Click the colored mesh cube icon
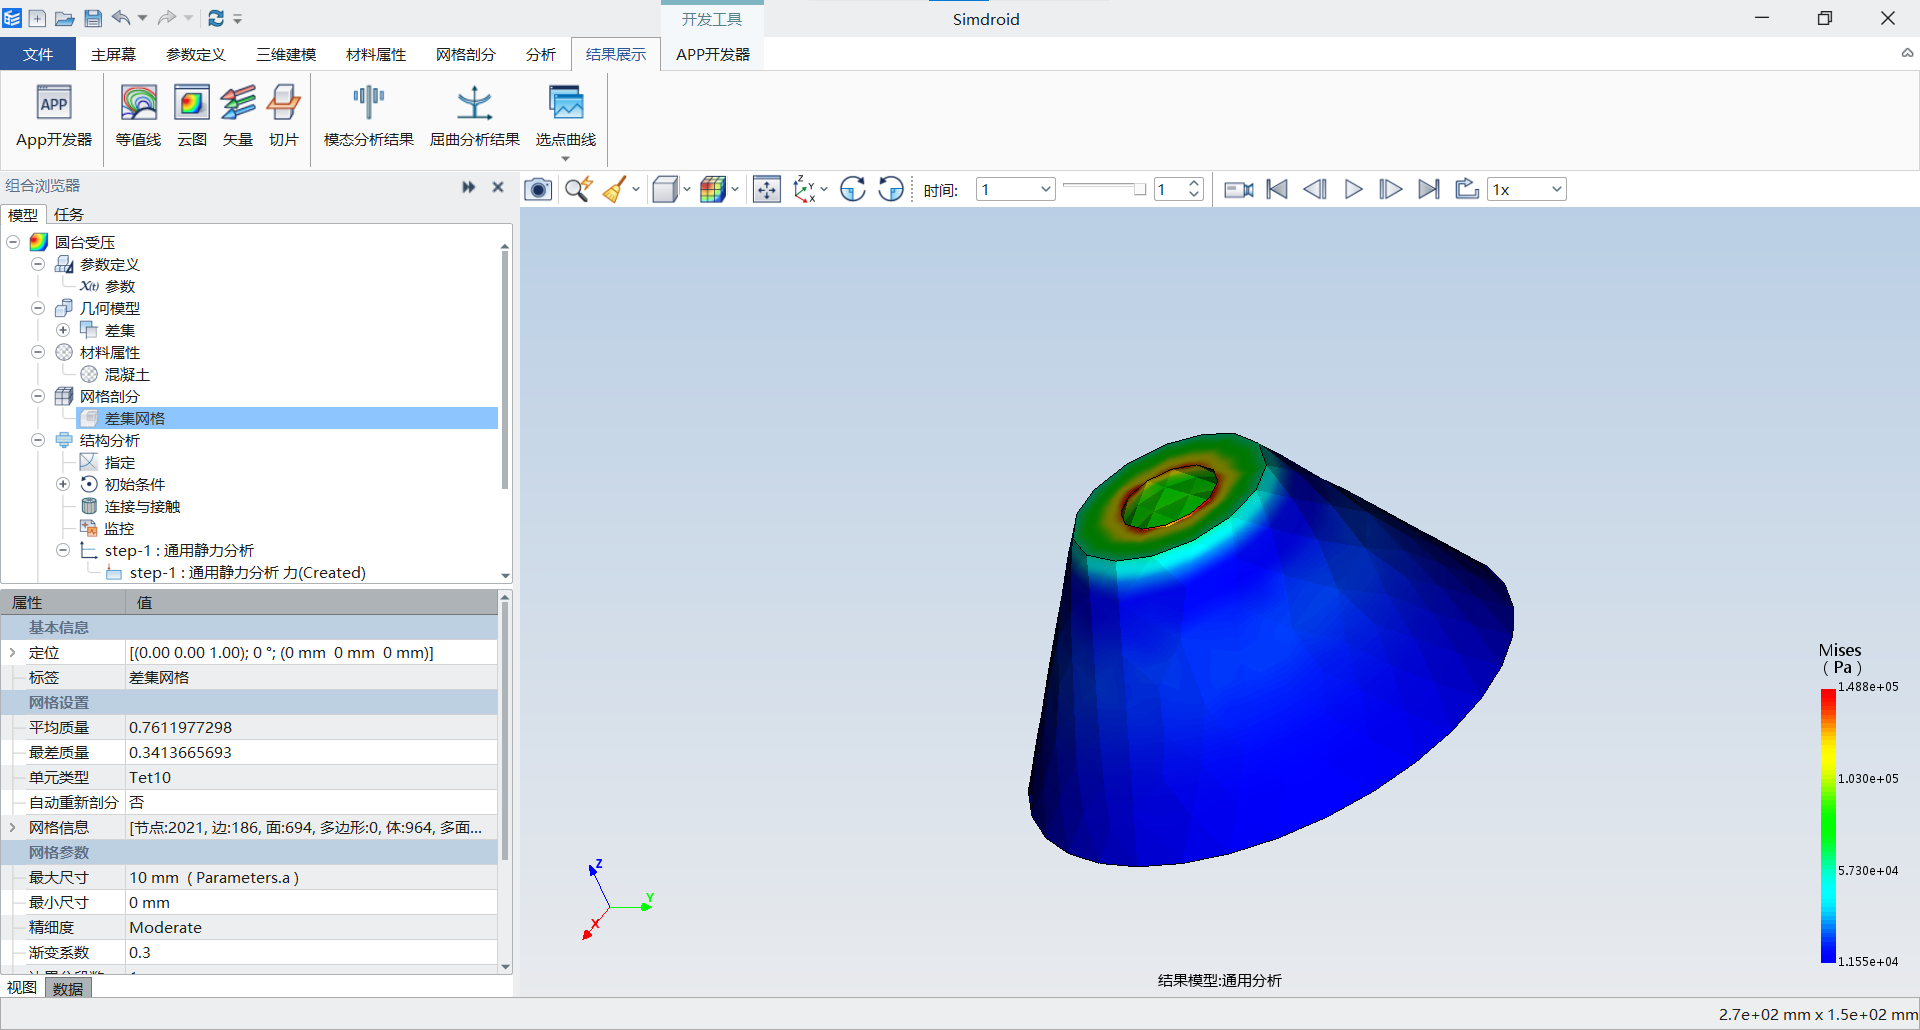The image size is (1920, 1030). pyautogui.click(x=713, y=189)
